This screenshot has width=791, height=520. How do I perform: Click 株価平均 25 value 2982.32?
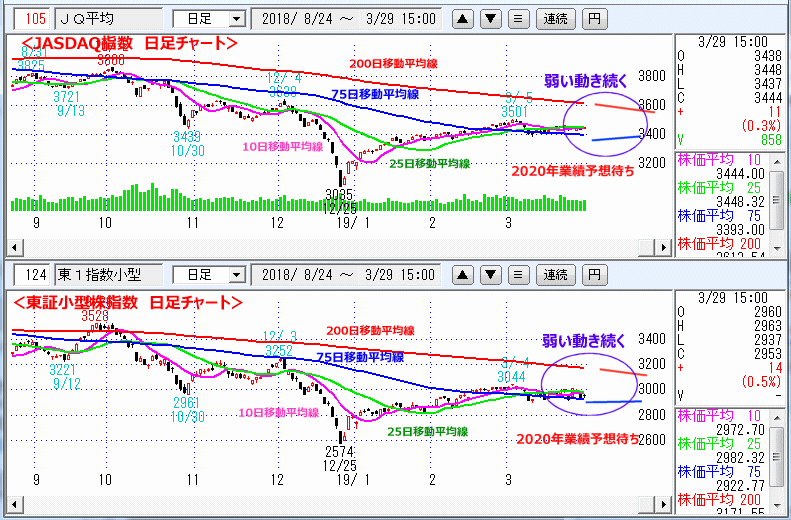(740, 458)
